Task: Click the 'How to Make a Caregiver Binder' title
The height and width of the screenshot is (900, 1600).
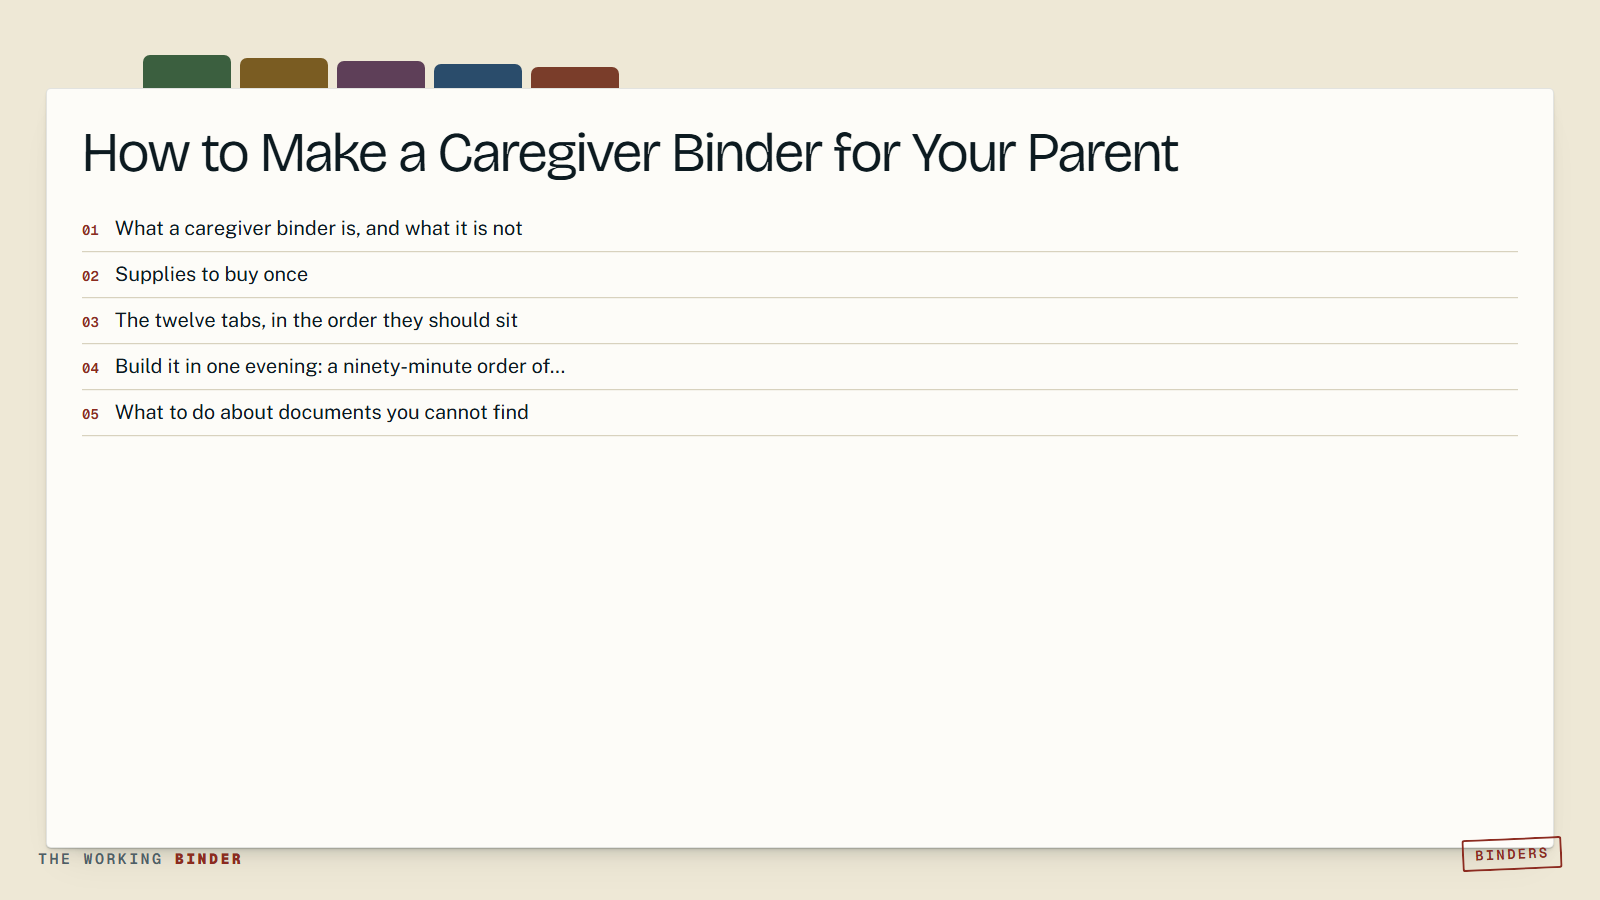Action: click(630, 154)
